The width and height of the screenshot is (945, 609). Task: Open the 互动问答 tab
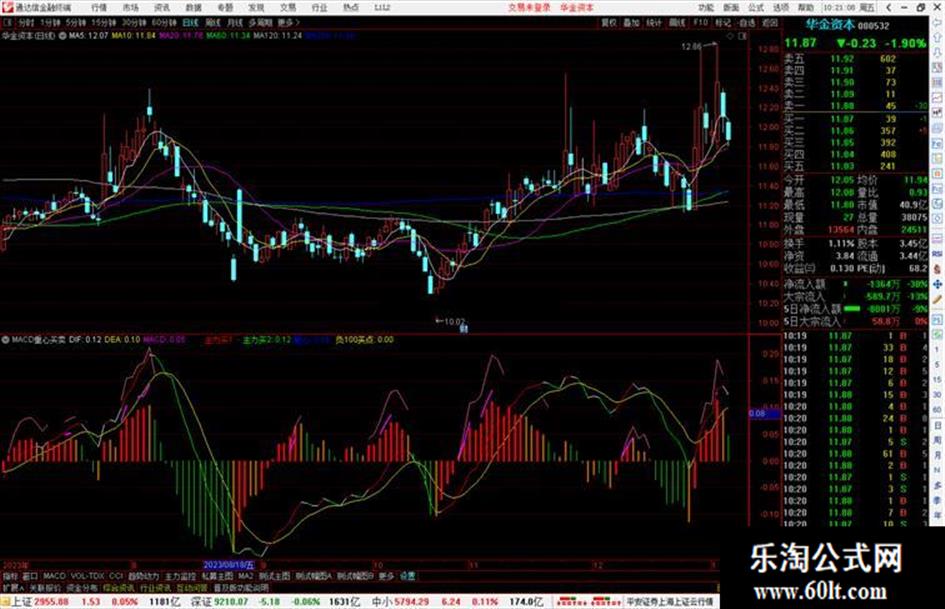[x=192, y=587]
